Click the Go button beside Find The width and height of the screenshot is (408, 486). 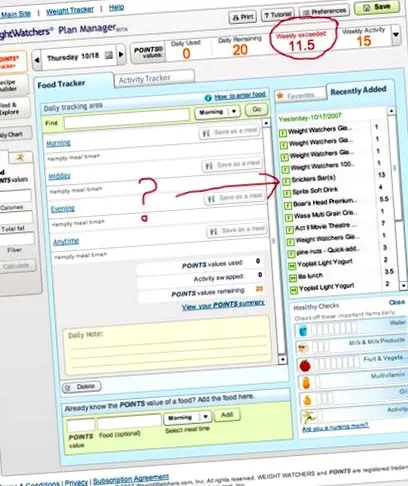coord(256,110)
